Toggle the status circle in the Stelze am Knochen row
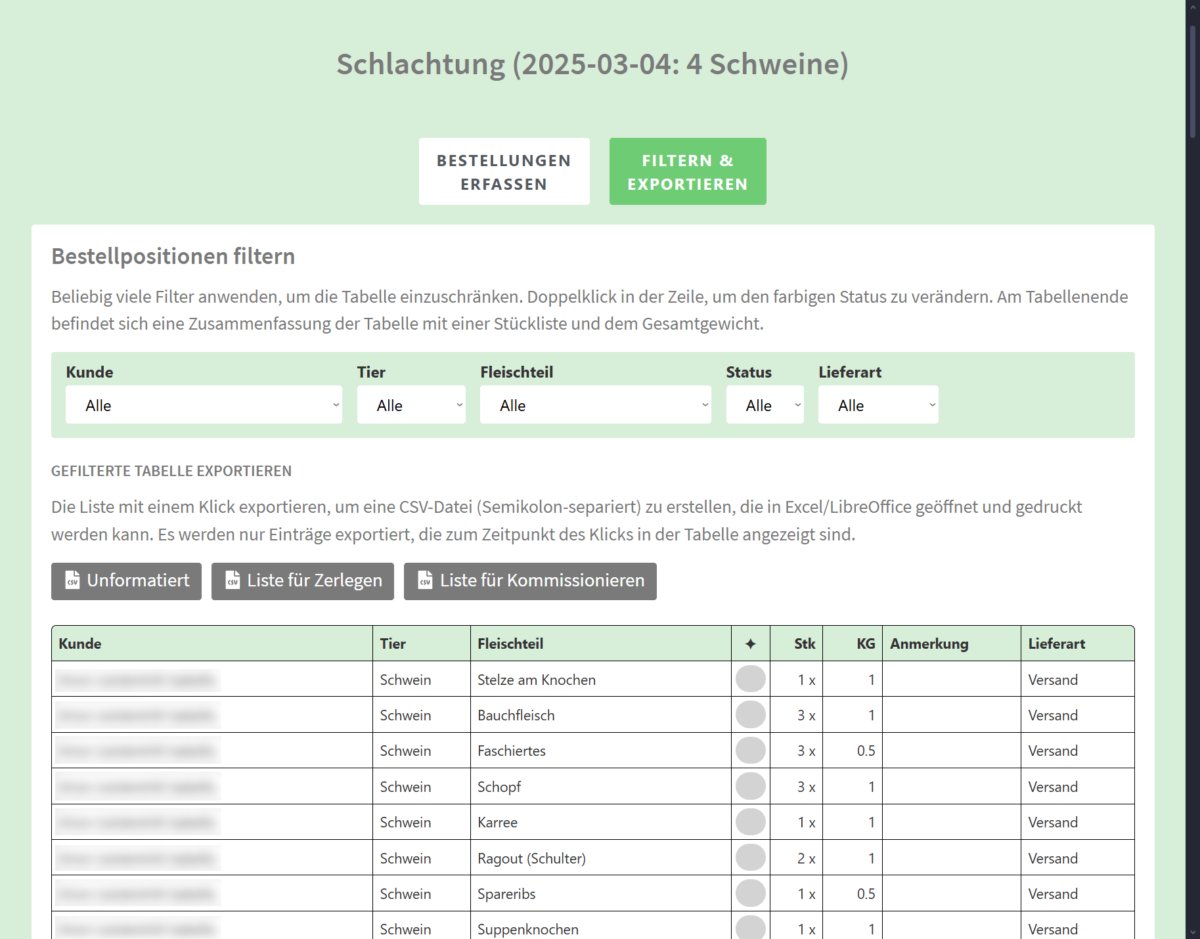The height and width of the screenshot is (939, 1200). coord(750,679)
